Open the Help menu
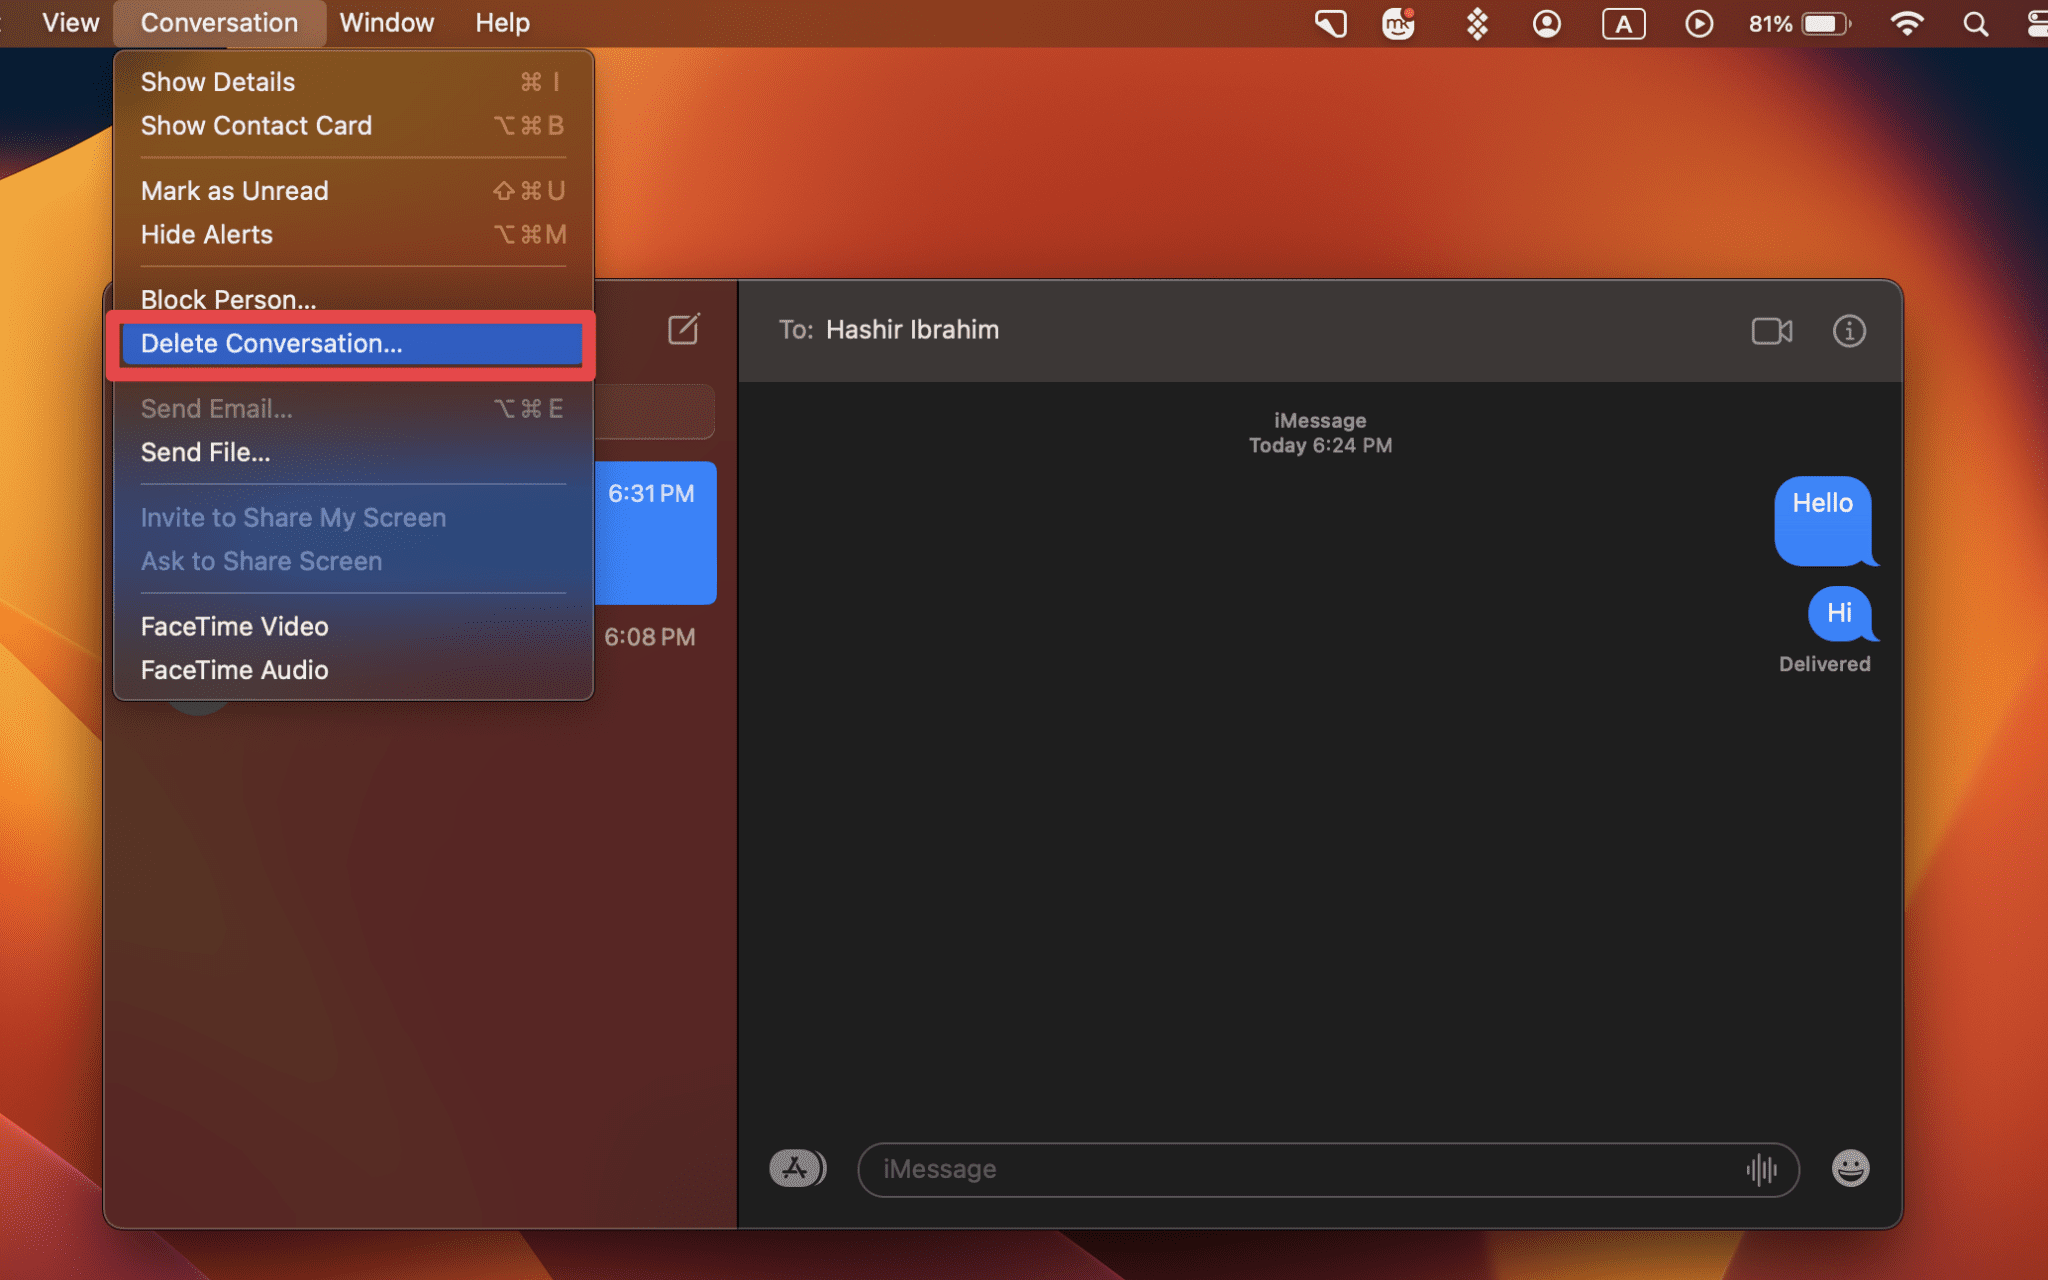Screen dimensions: 2048x1280 pos(501,22)
